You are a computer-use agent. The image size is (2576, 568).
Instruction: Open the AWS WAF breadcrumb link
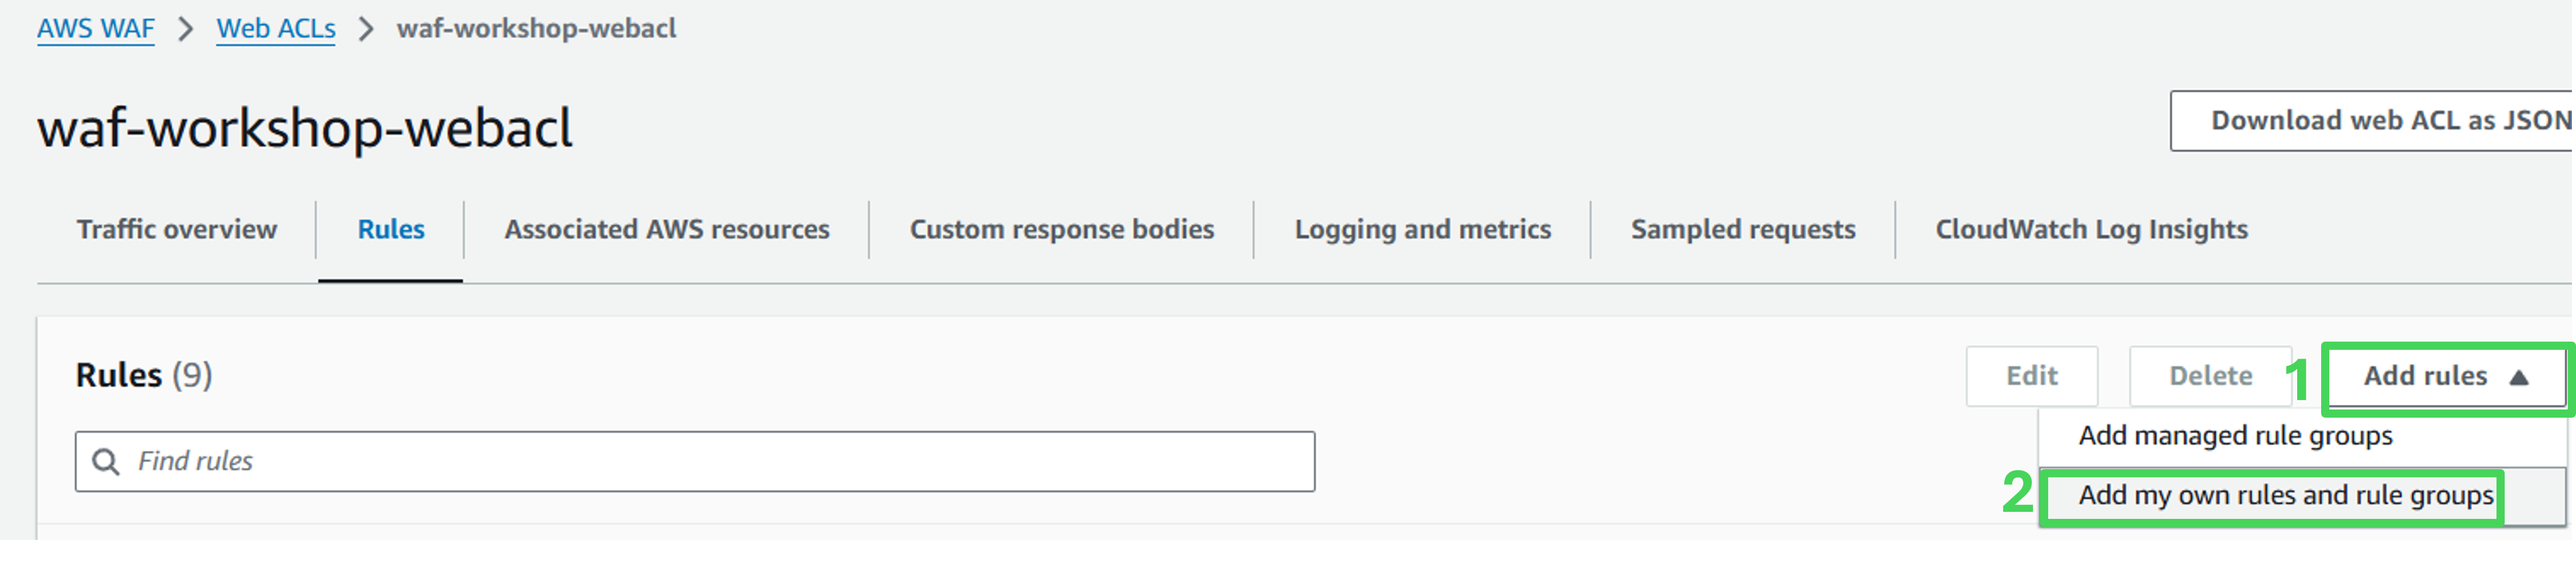coord(96,29)
